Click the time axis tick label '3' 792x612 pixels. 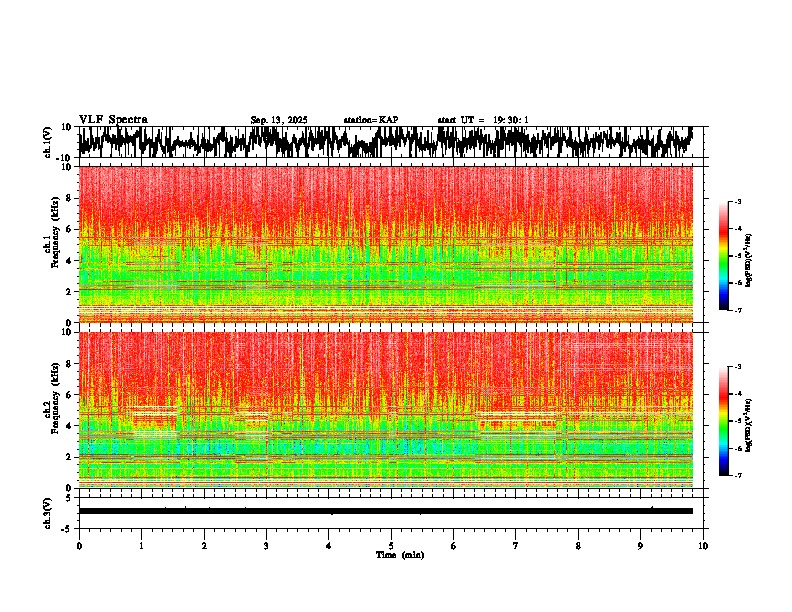click(266, 546)
